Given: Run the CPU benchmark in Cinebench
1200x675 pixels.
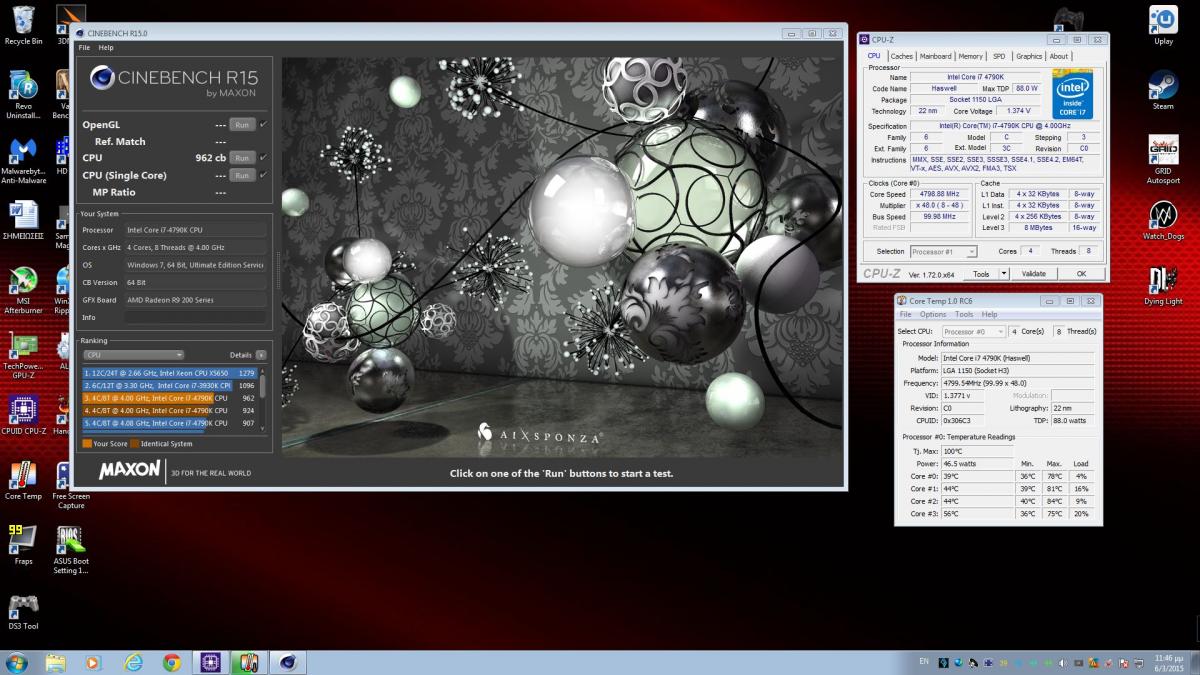Looking at the screenshot, I should point(242,158).
